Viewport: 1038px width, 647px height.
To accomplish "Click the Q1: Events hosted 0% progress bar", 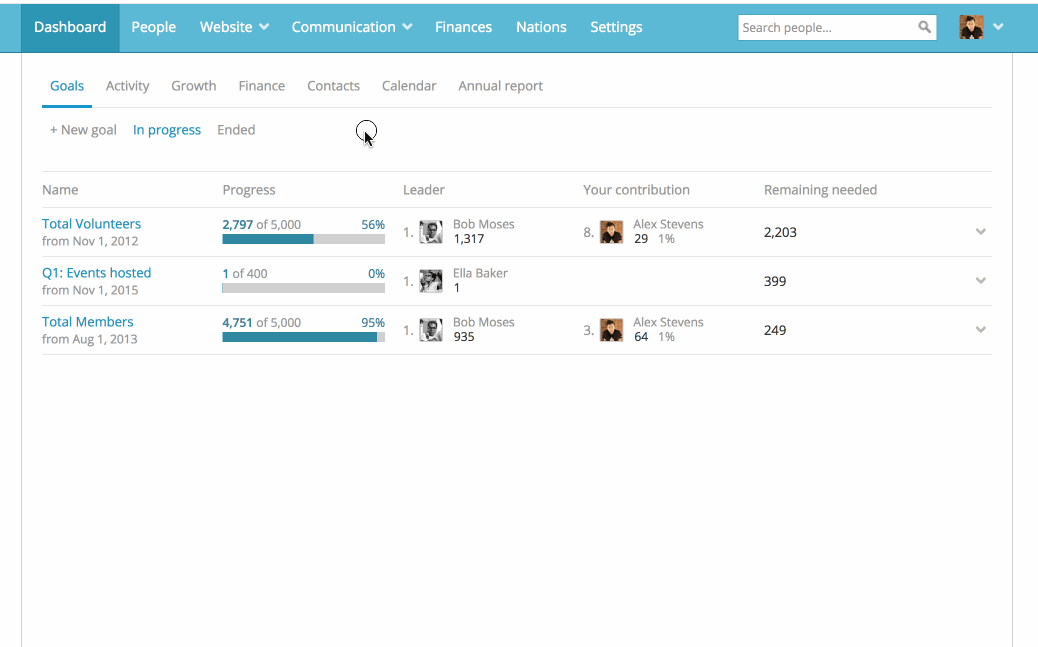I will pyautogui.click(x=303, y=288).
